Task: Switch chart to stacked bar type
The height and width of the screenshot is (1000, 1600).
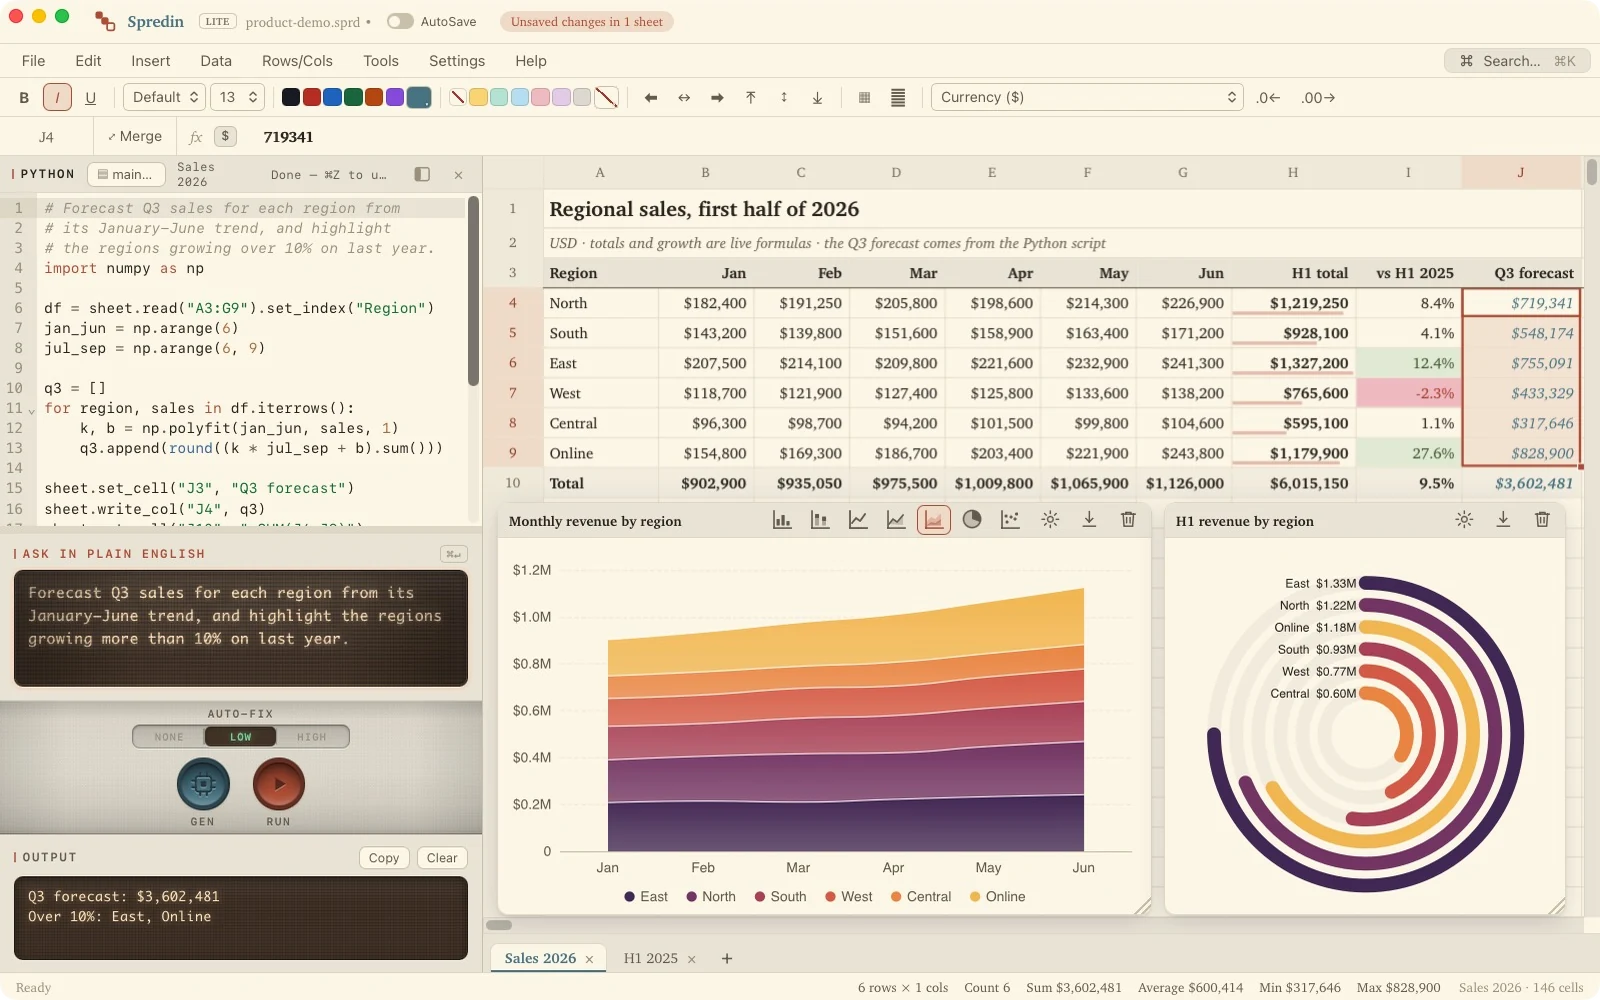Action: (820, 520)
